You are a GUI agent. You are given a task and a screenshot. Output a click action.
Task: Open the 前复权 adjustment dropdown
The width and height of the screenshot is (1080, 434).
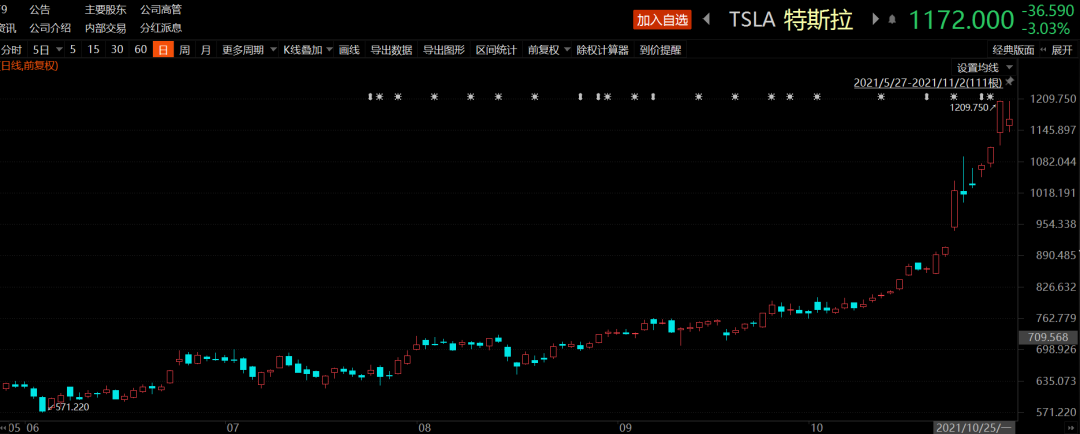pyautogui.click(x=548, y=50)
